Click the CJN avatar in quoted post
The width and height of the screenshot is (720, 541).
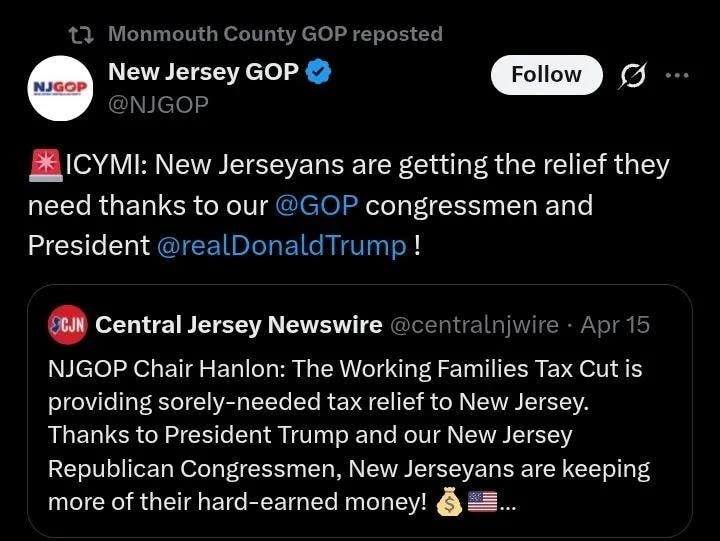coord(68,324)
